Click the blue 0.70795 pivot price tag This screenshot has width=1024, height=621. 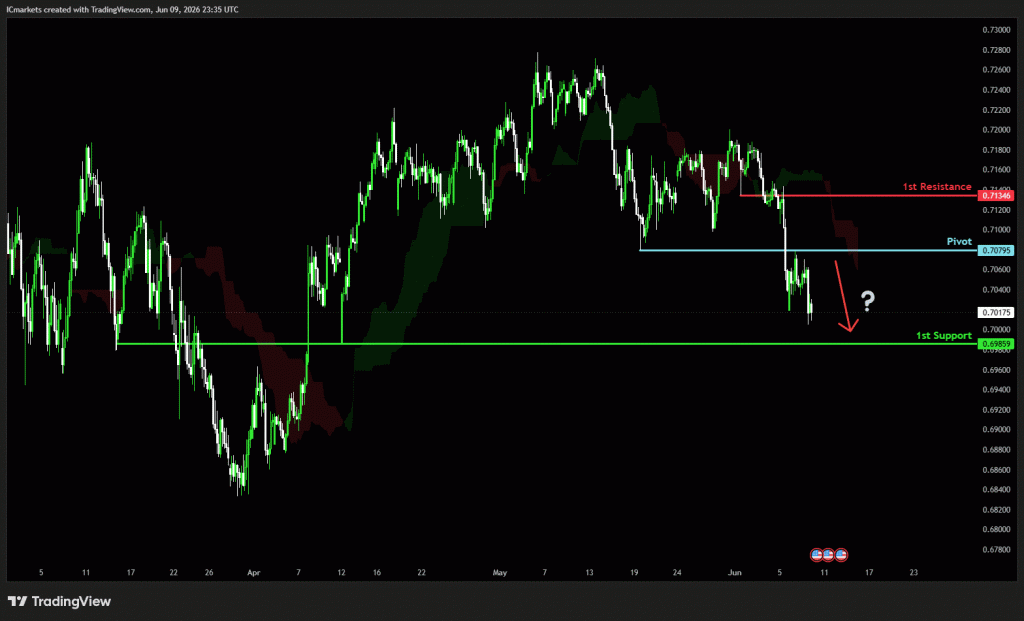pyautogui.click(x=995, y=250)
